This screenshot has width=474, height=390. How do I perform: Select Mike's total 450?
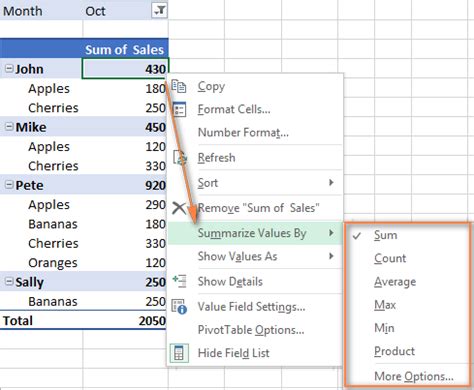click(155, 127)
